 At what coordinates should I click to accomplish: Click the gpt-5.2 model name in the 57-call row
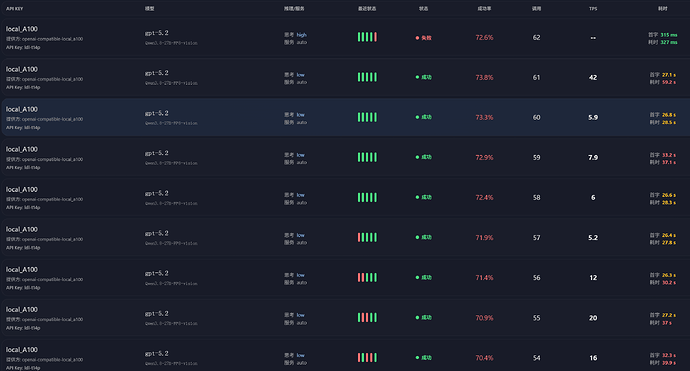coord(157,233)
